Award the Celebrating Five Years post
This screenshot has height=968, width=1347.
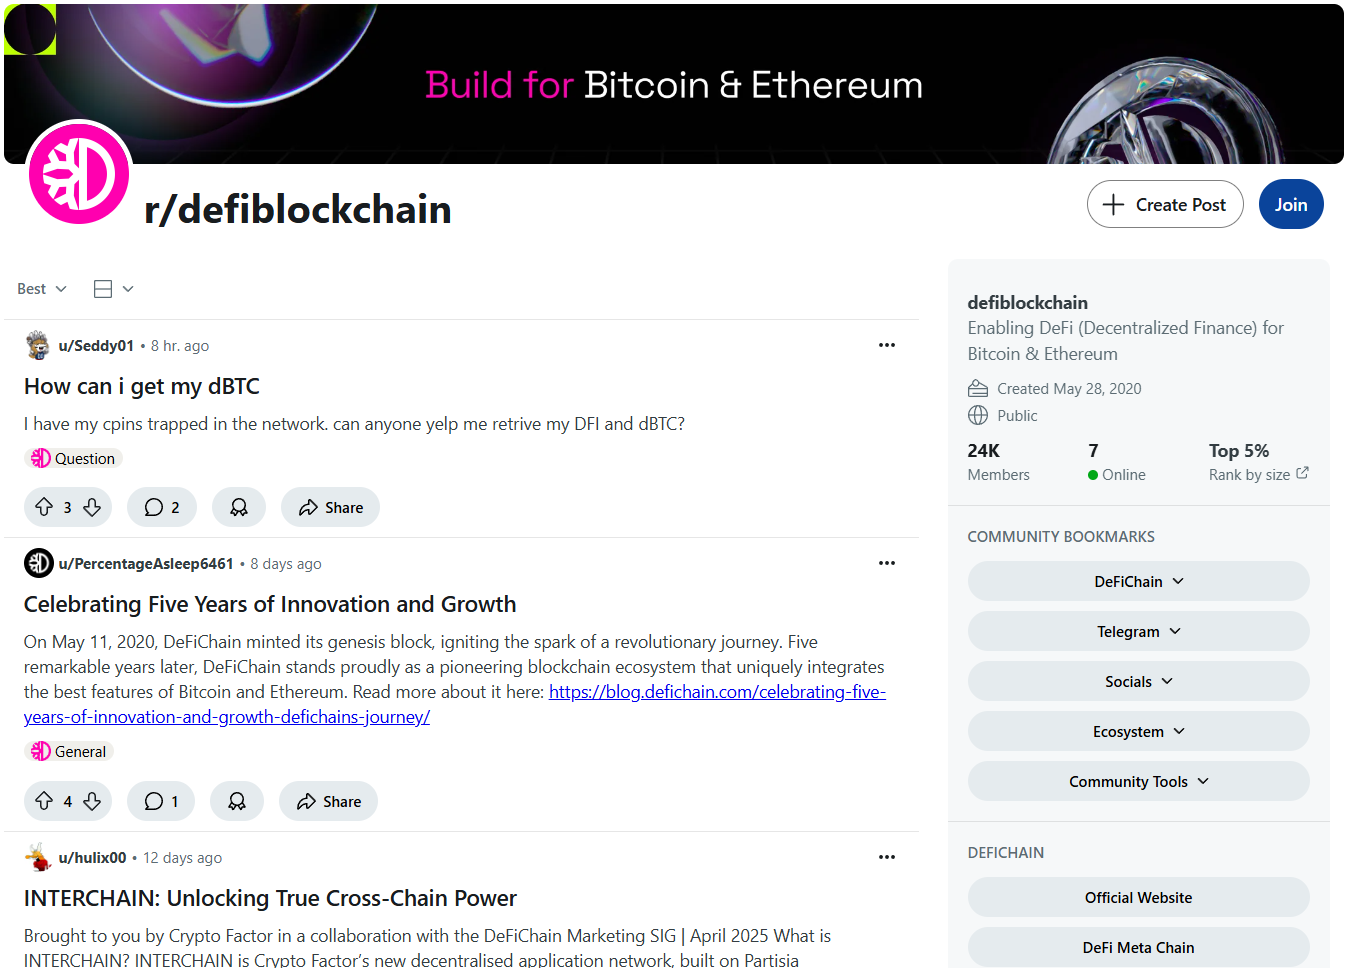coord(237,801)
